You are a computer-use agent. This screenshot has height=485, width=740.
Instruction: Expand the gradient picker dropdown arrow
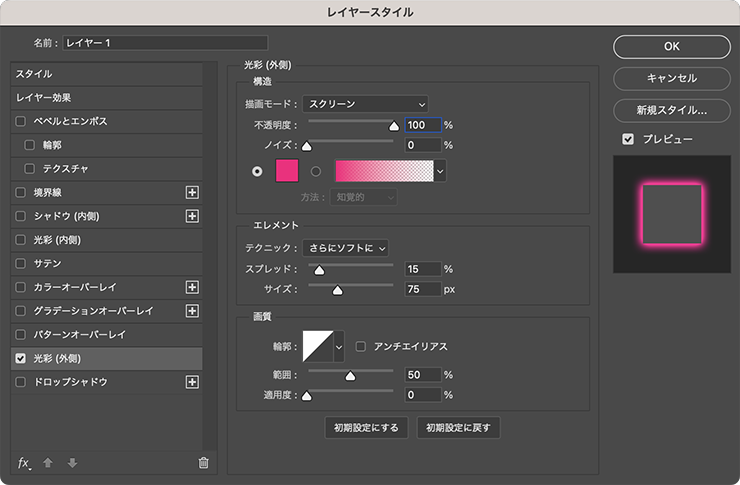(x=440, y=171)
